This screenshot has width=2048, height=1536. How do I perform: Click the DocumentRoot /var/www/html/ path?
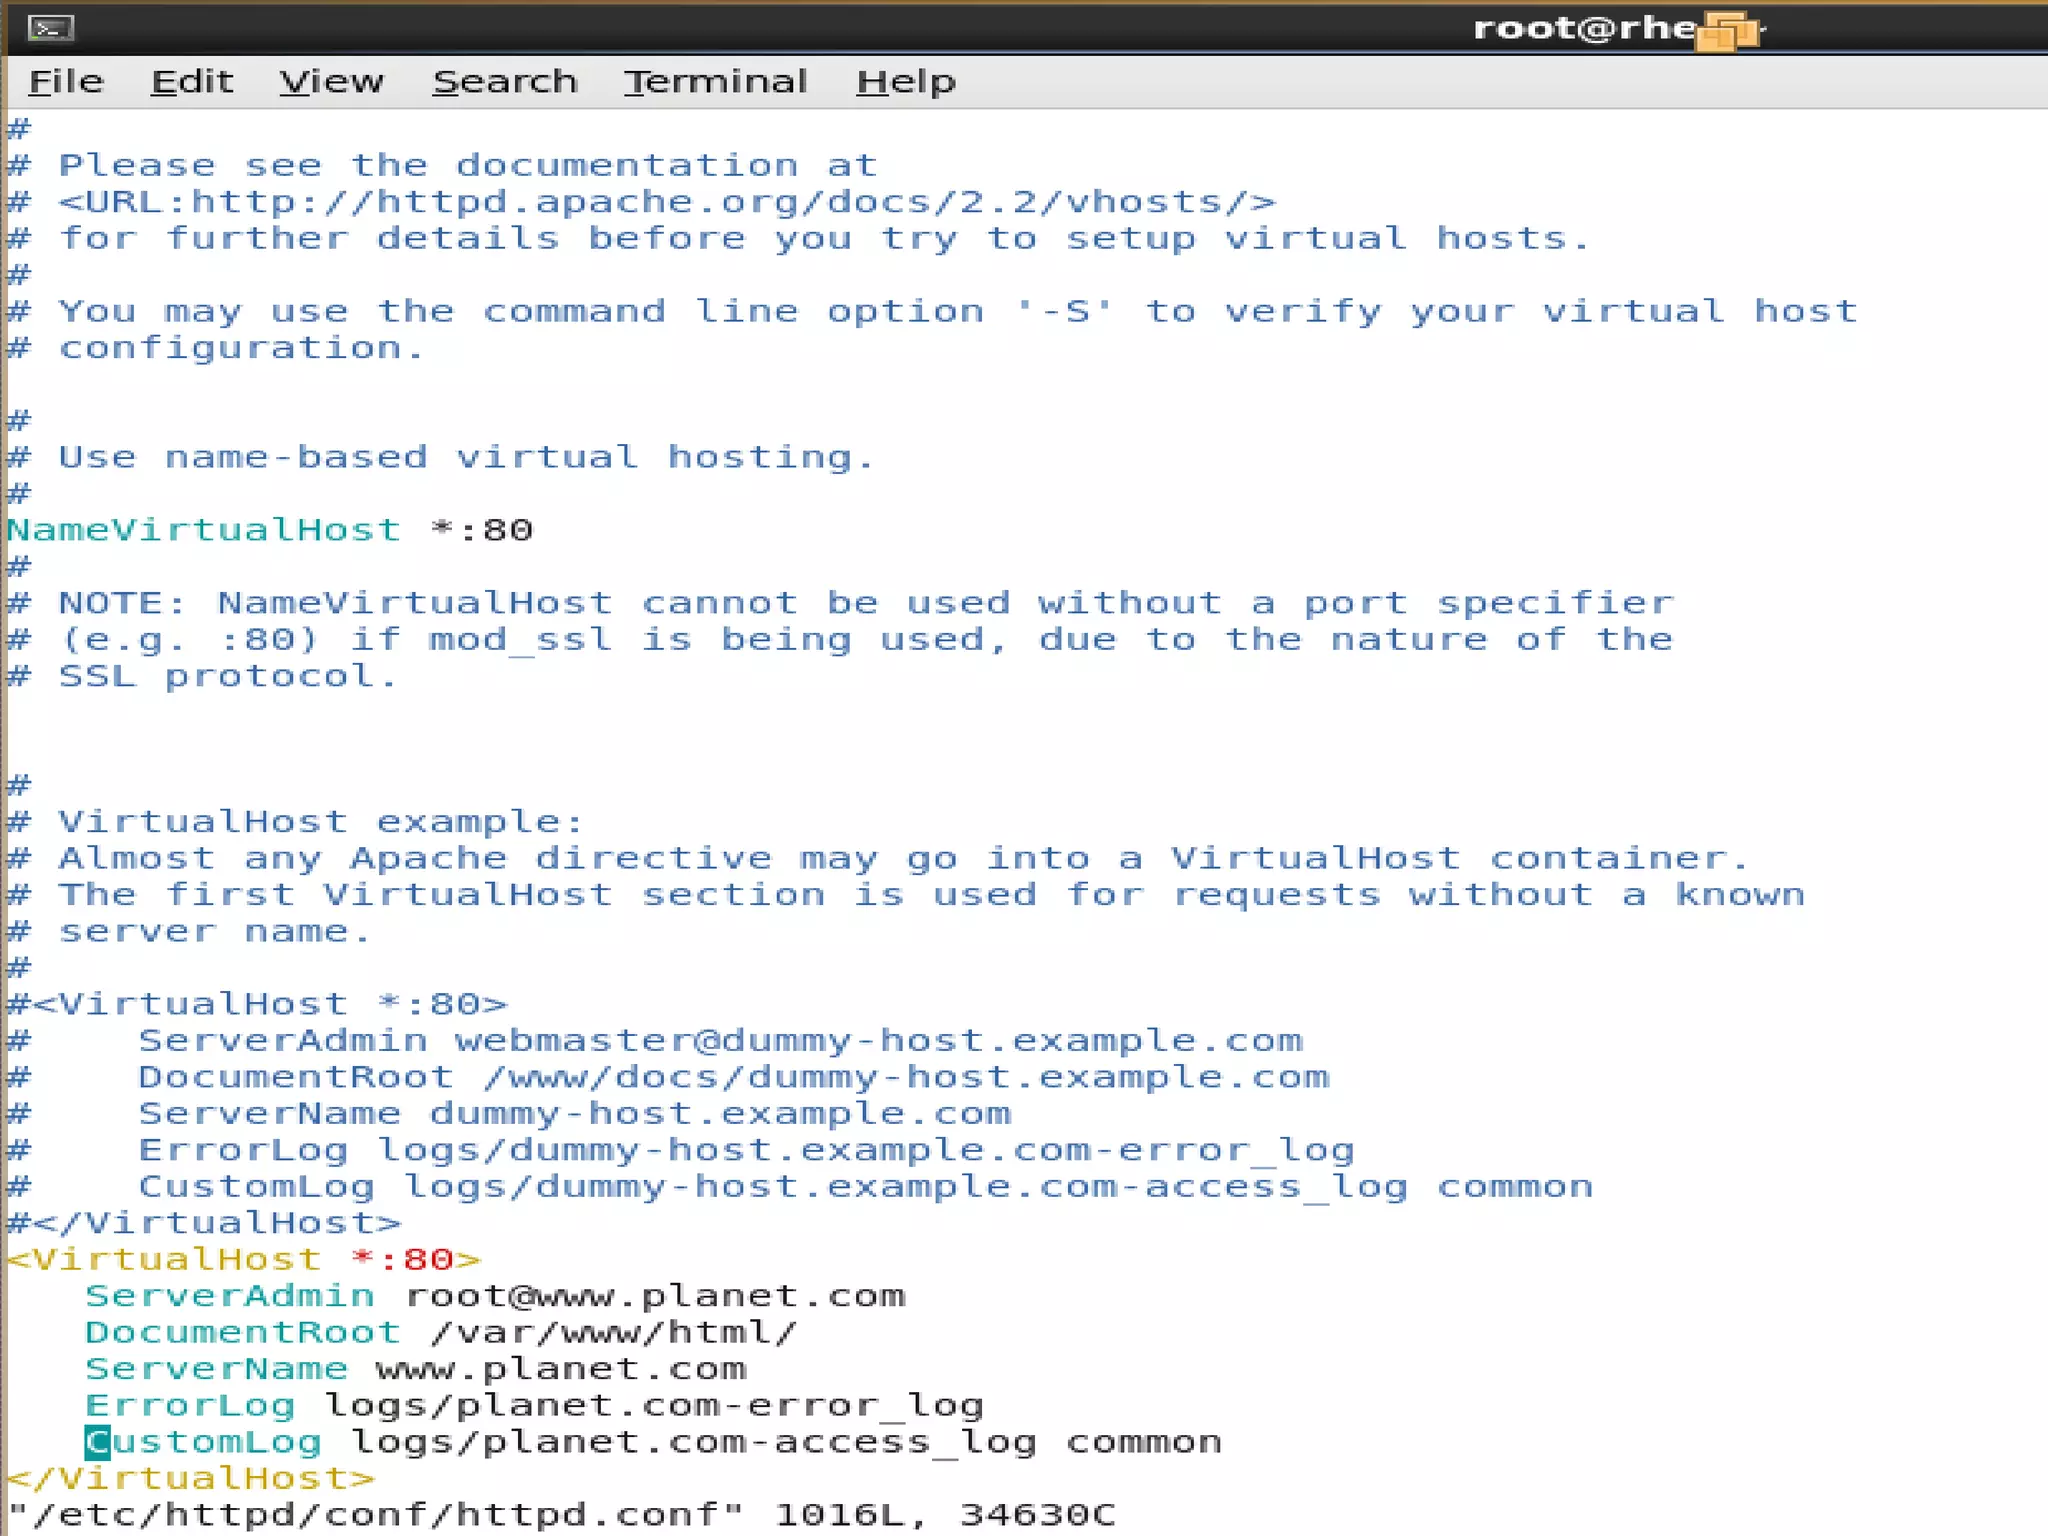[x=614, y=1333]
